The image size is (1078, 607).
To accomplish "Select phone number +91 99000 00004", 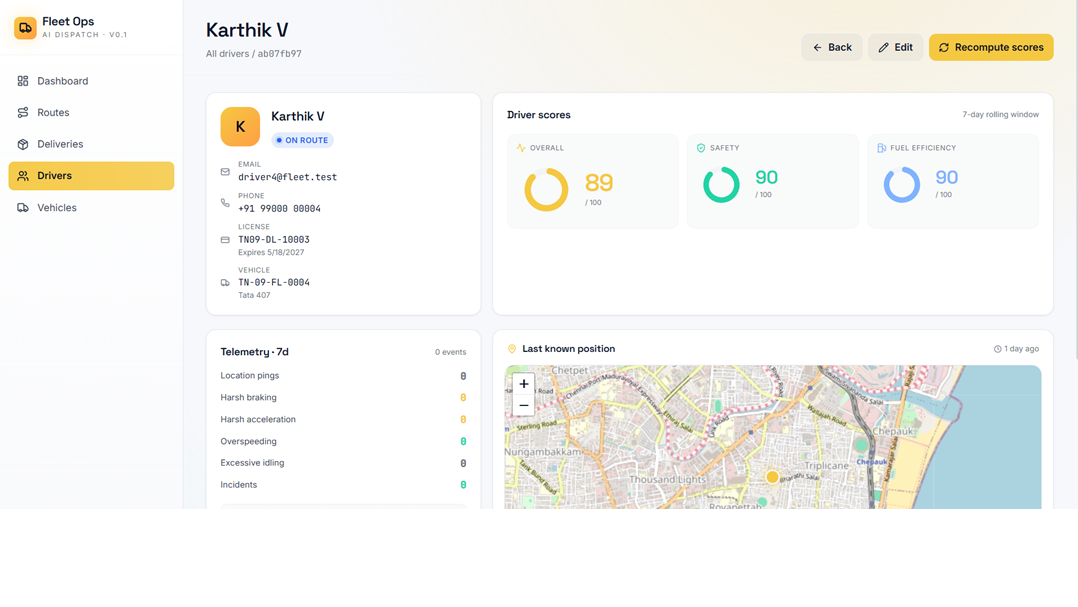I will tap(279, 209).
